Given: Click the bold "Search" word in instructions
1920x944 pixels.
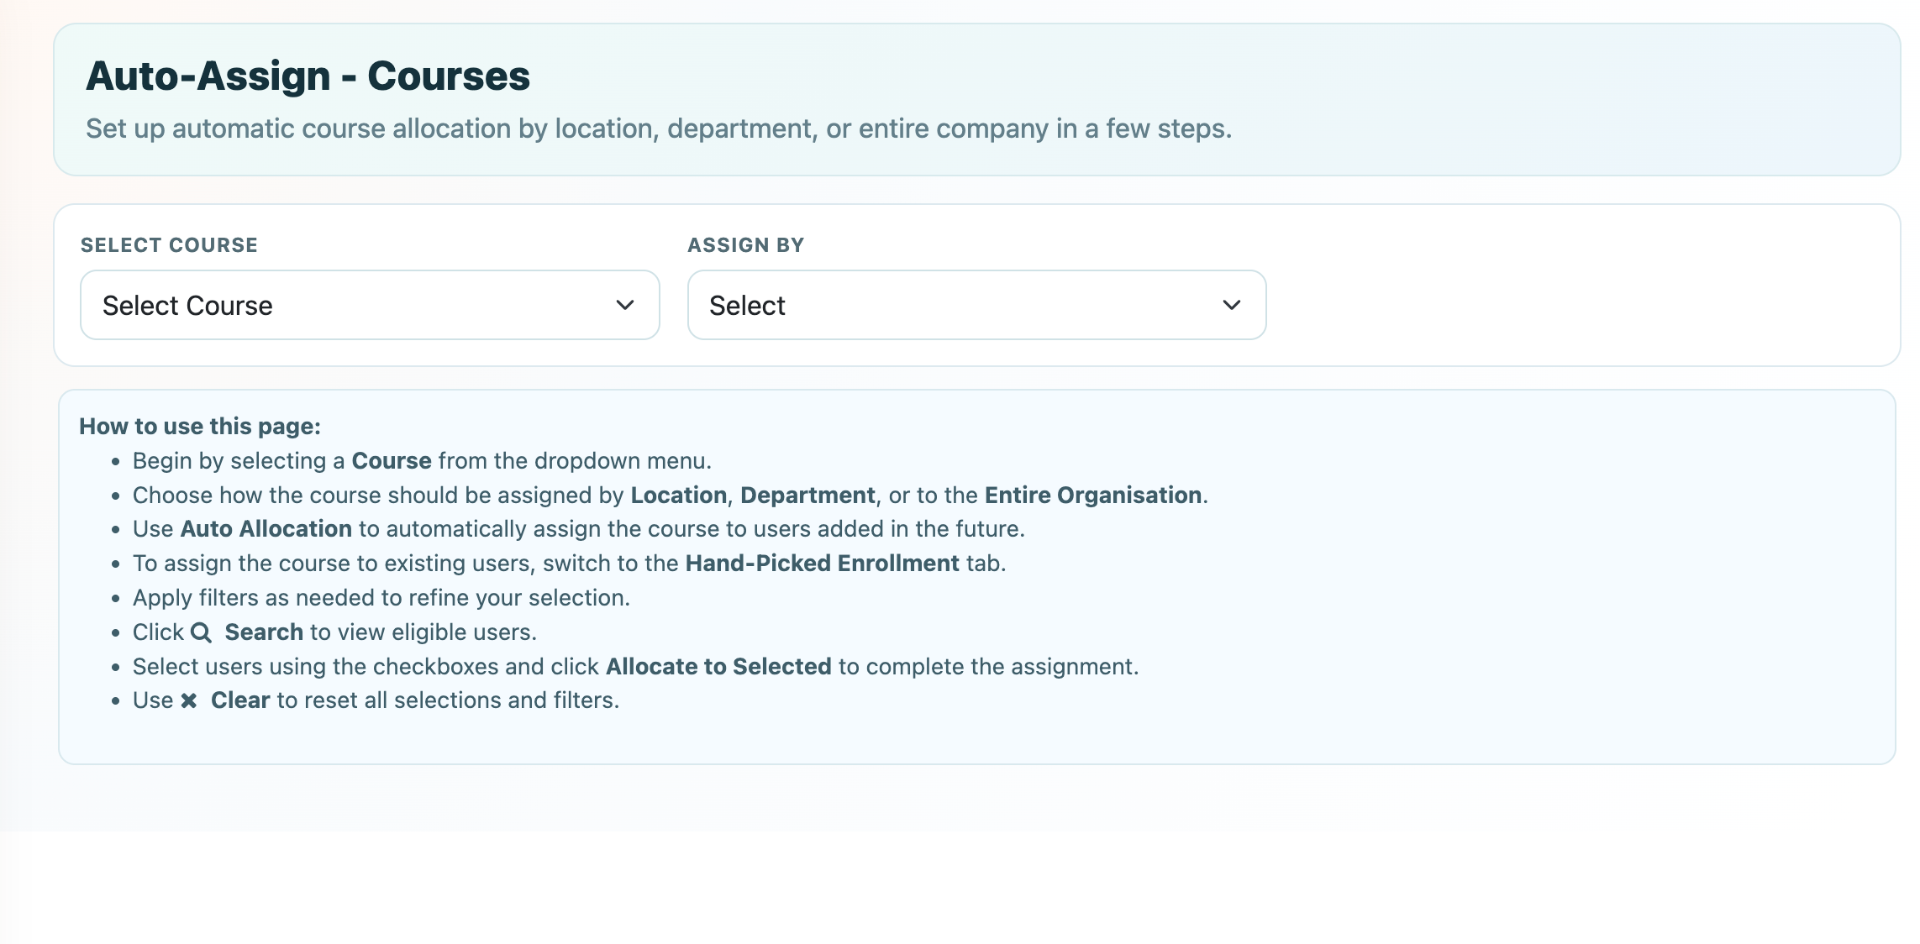Looking at the screenshot, I should click(x=264, y=632).
